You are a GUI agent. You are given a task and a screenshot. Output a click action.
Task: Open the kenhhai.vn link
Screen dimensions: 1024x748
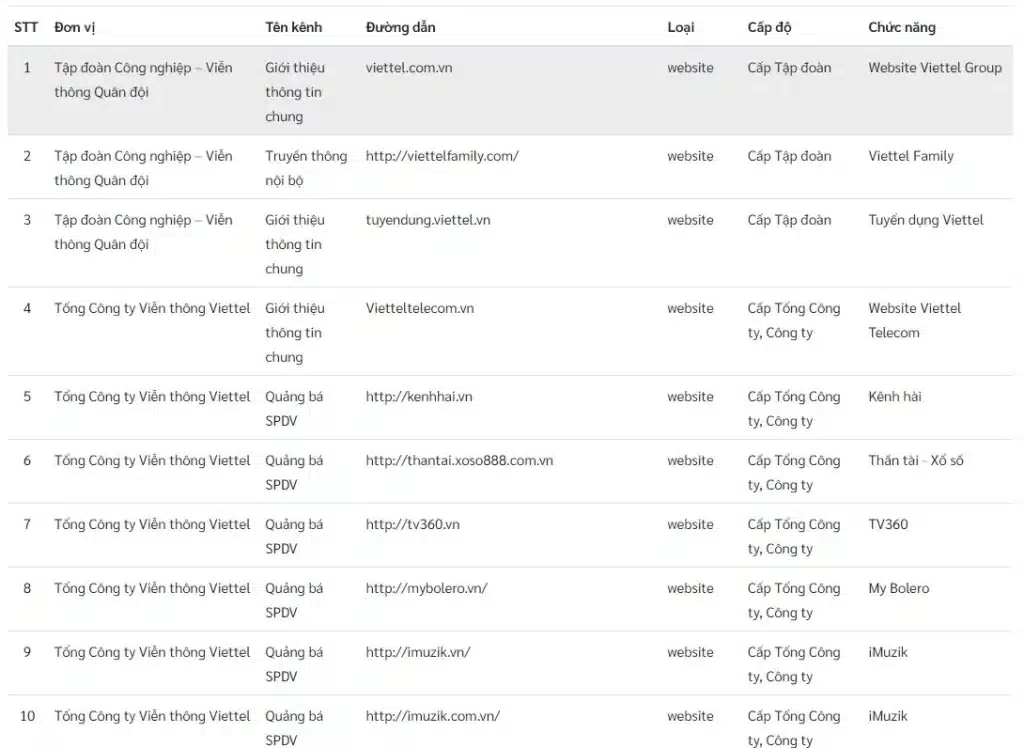(419, 396)
